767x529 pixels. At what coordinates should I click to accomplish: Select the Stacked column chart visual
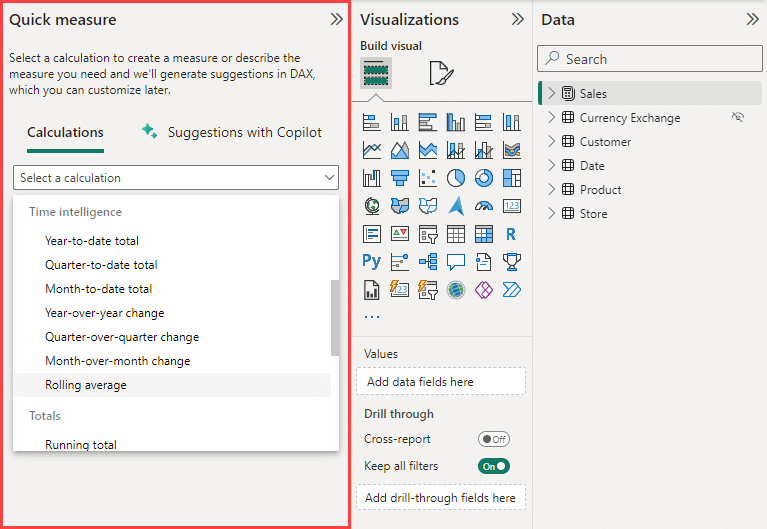tap(400, 122)
